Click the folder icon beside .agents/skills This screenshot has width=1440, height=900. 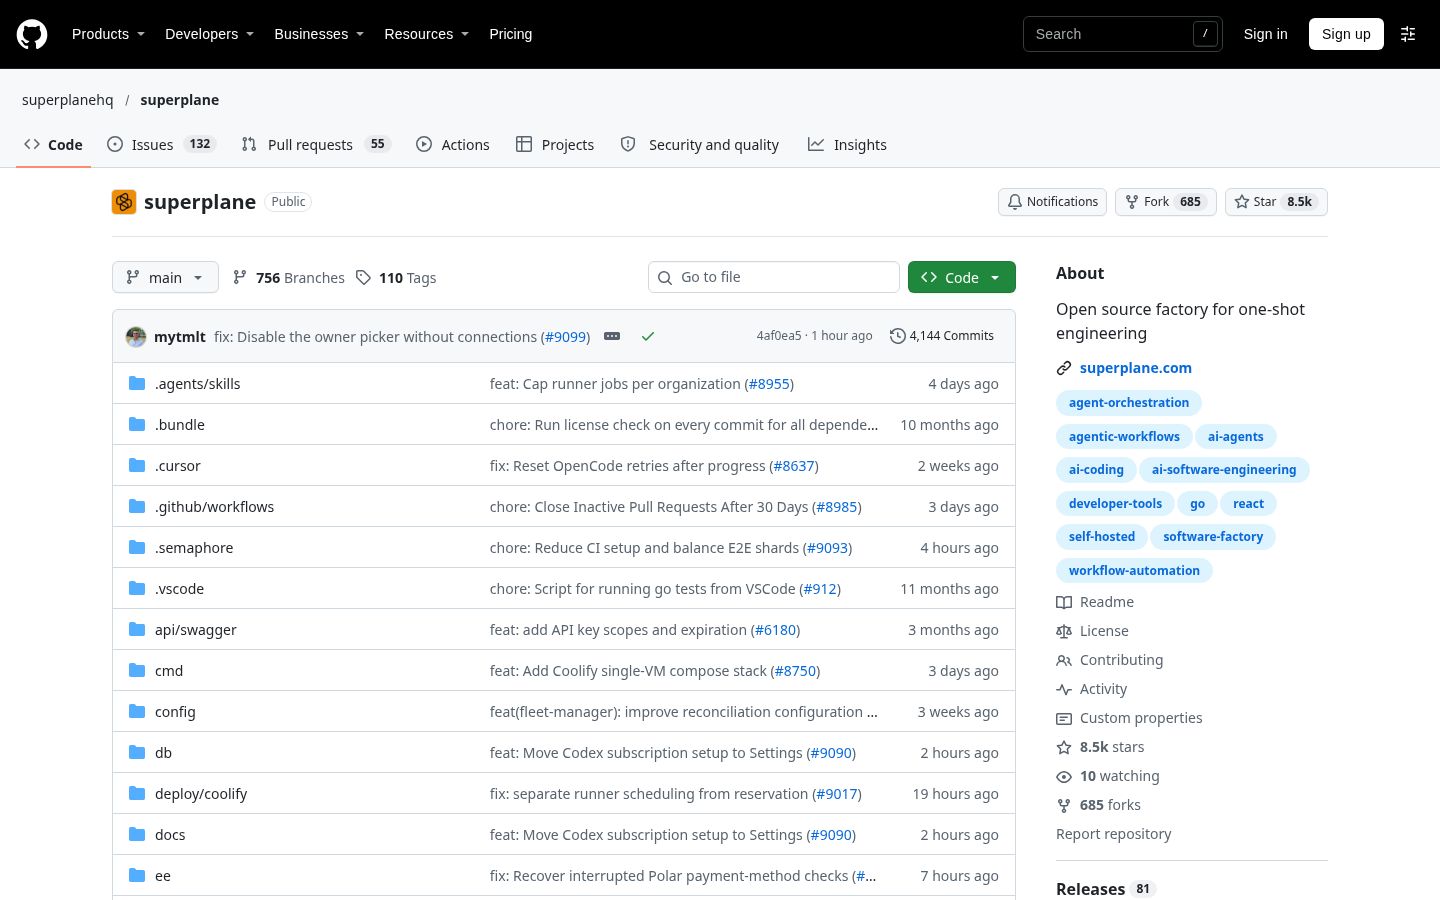pyautogui.click(x=137, y=384)
